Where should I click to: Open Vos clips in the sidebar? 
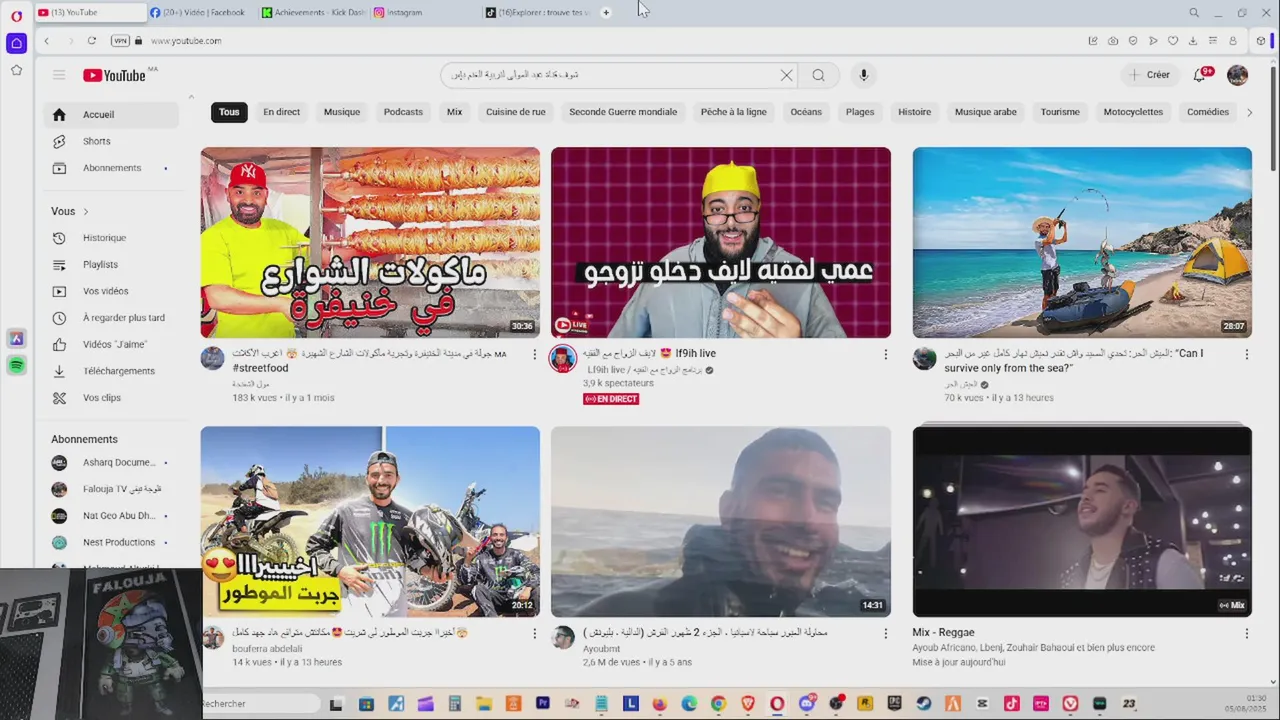click(x=112, y=398)
